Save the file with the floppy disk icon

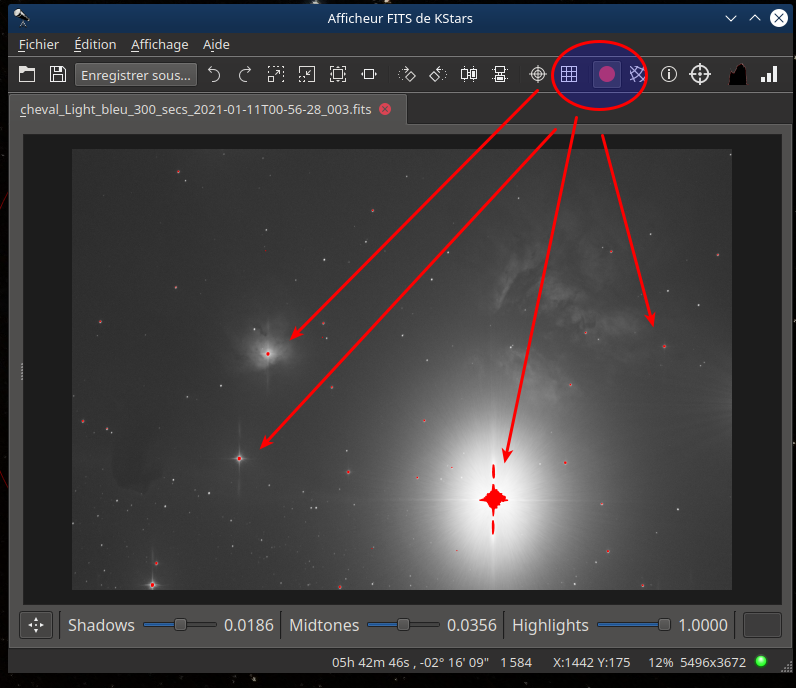[57, 75]
